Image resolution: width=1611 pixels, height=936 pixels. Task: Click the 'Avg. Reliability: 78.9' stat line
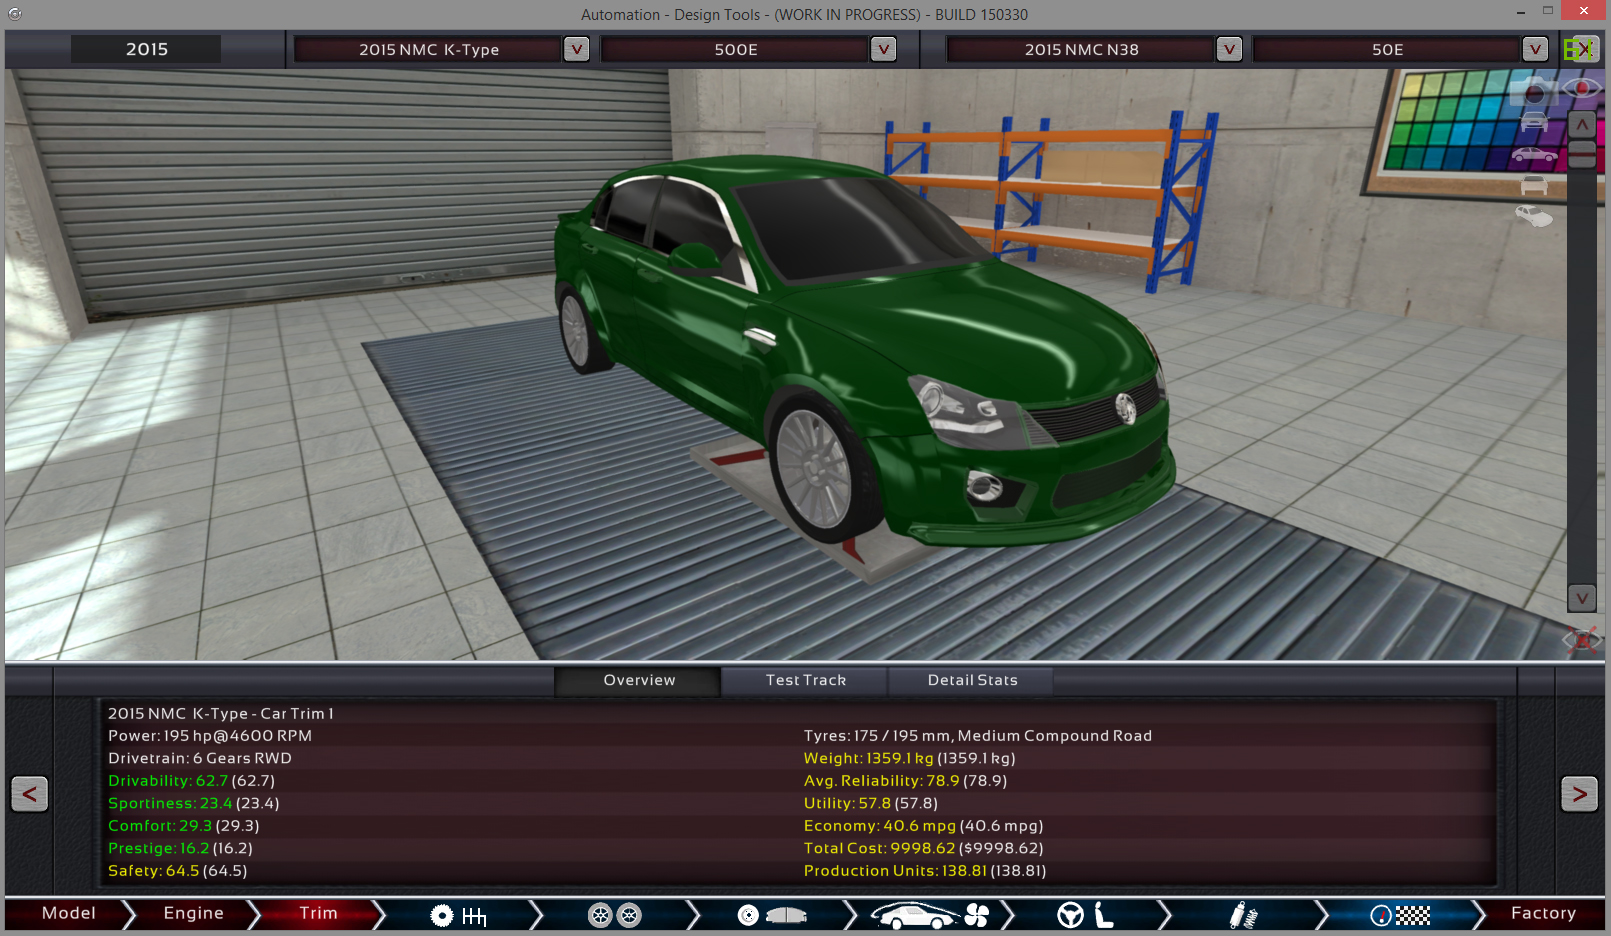point(905,781)
